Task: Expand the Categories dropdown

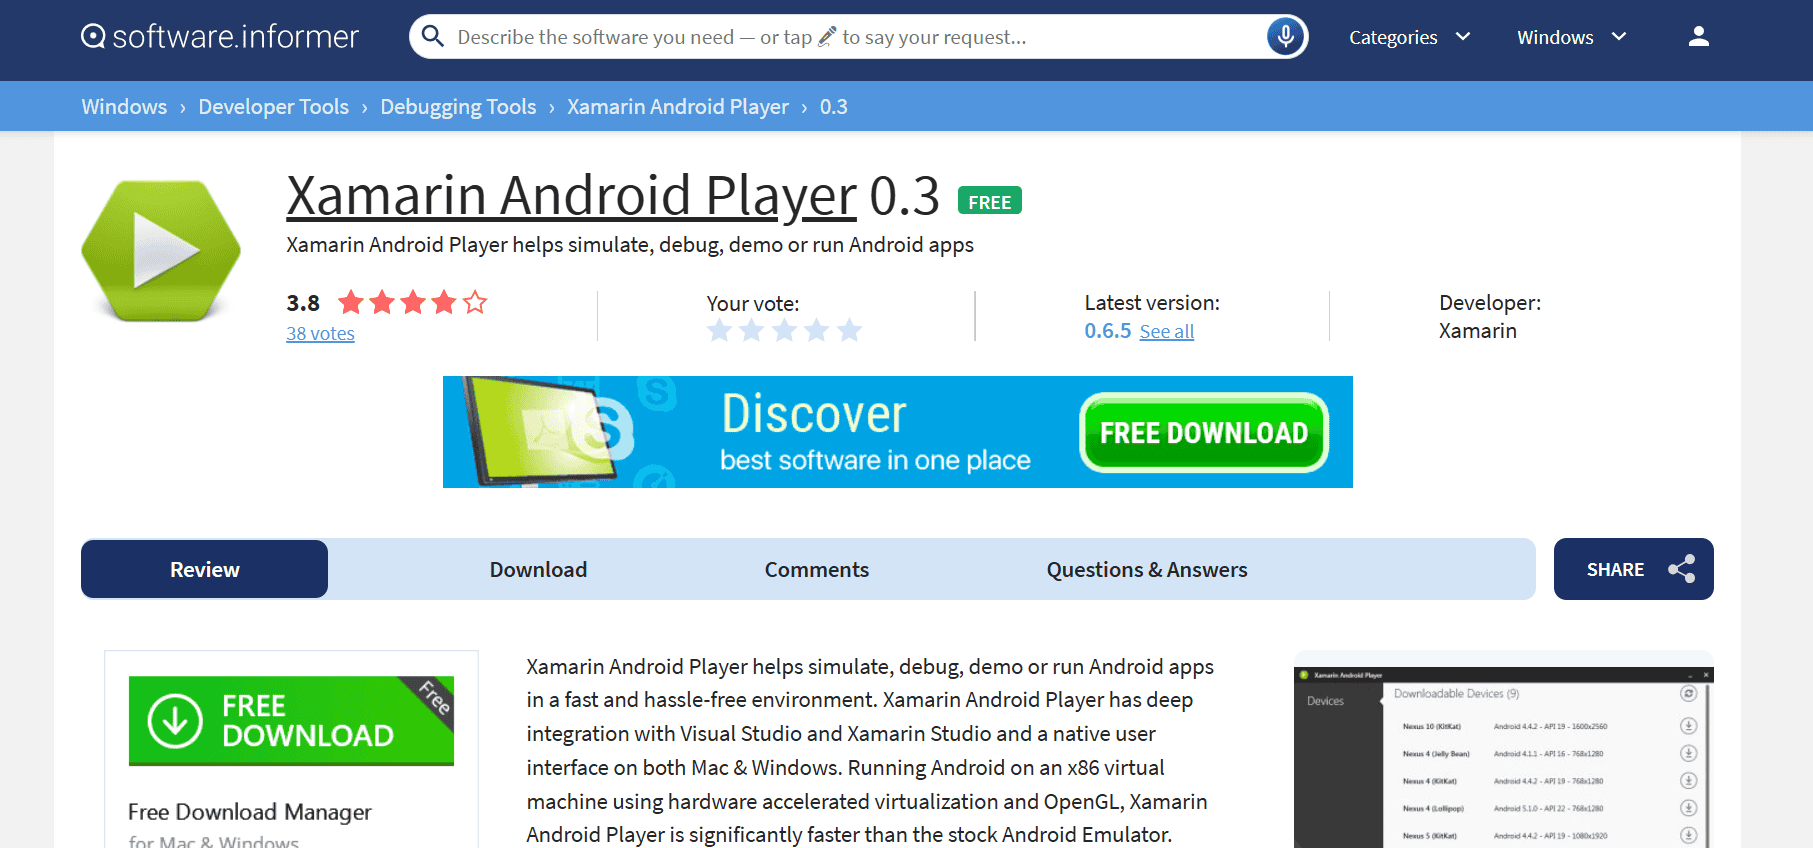Action: 1410,37
